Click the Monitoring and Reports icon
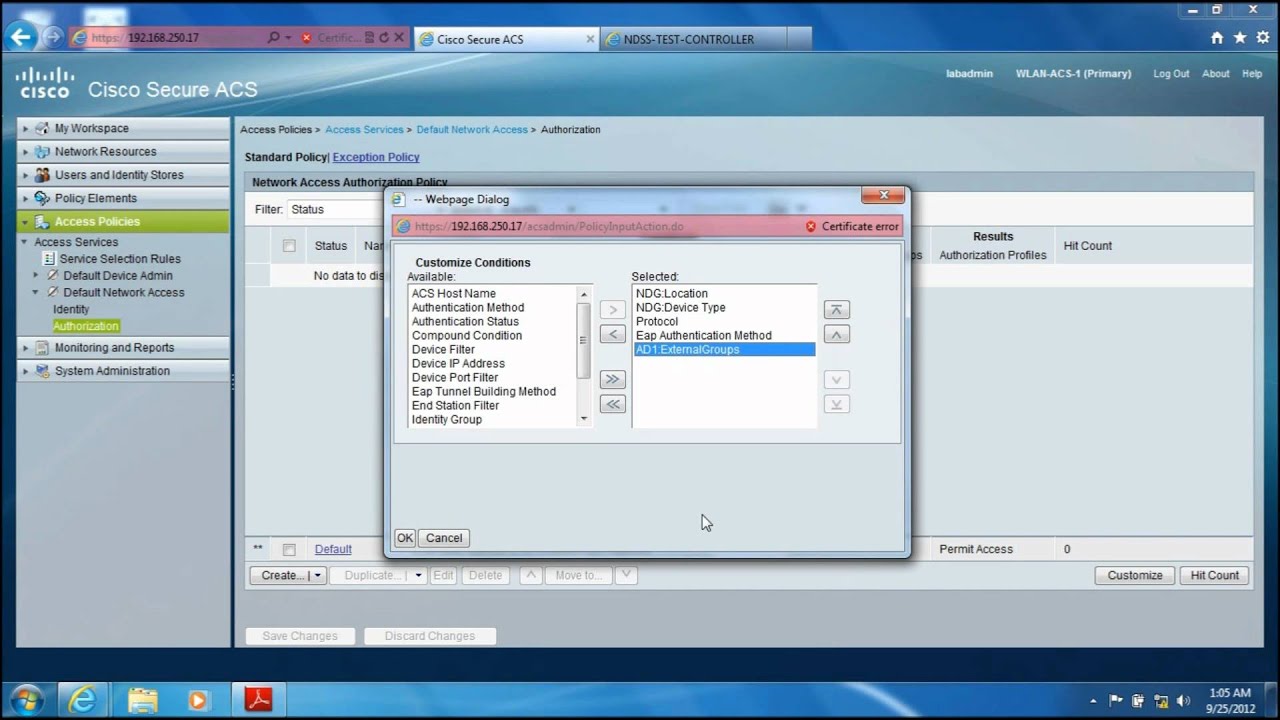This screenshot has width=1280, height=720. (42, 348)
